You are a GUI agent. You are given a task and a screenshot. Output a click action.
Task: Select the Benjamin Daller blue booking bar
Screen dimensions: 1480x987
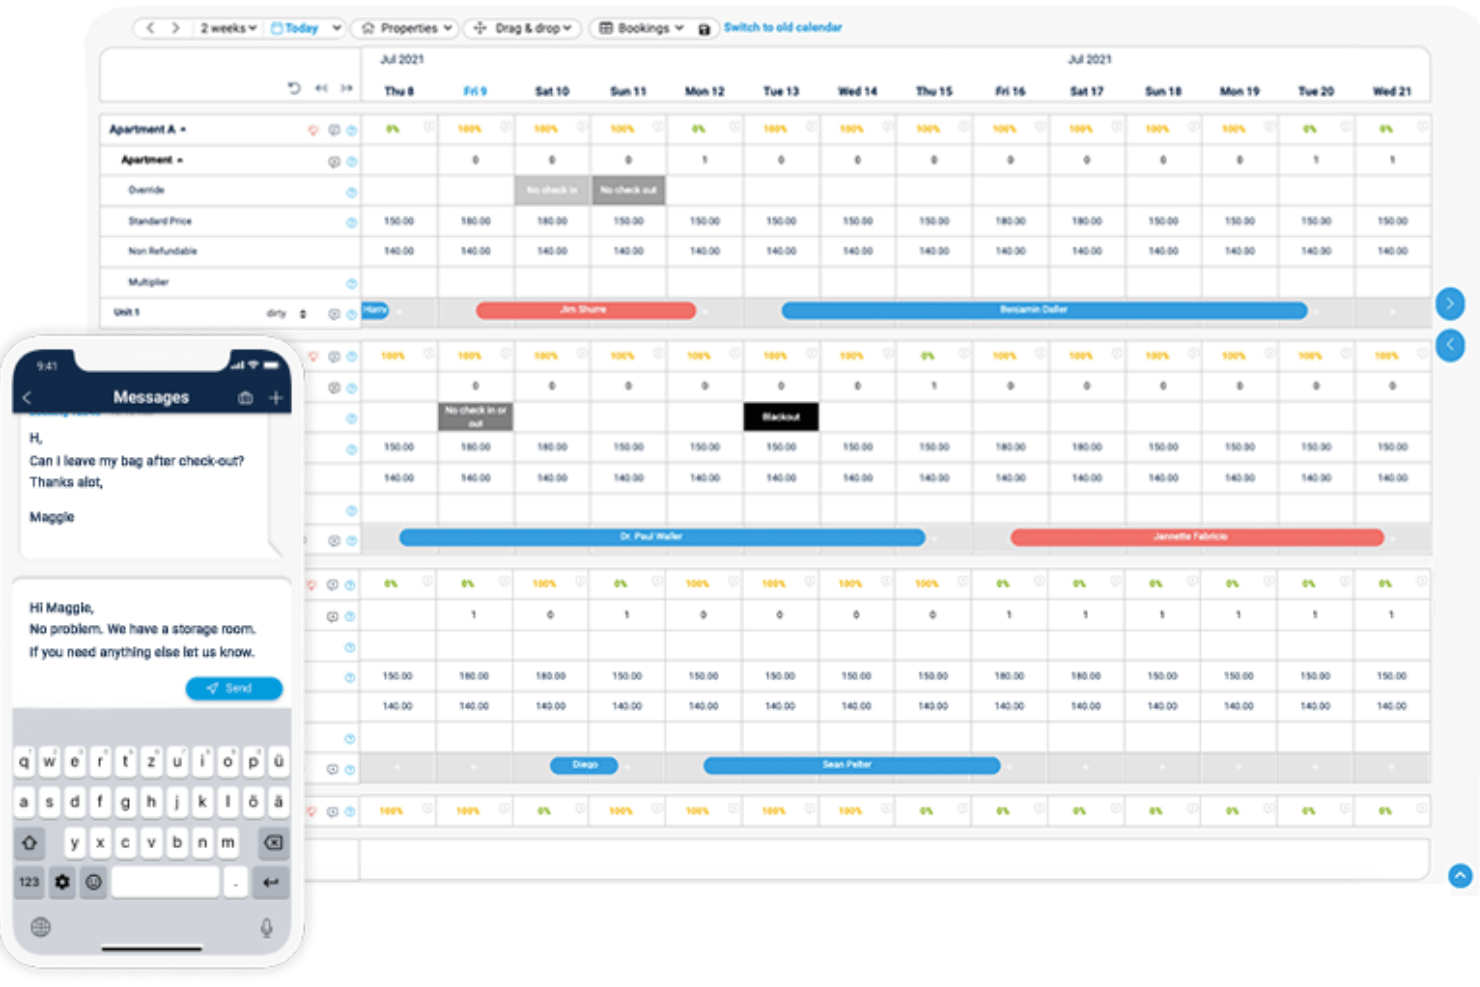1044,311
